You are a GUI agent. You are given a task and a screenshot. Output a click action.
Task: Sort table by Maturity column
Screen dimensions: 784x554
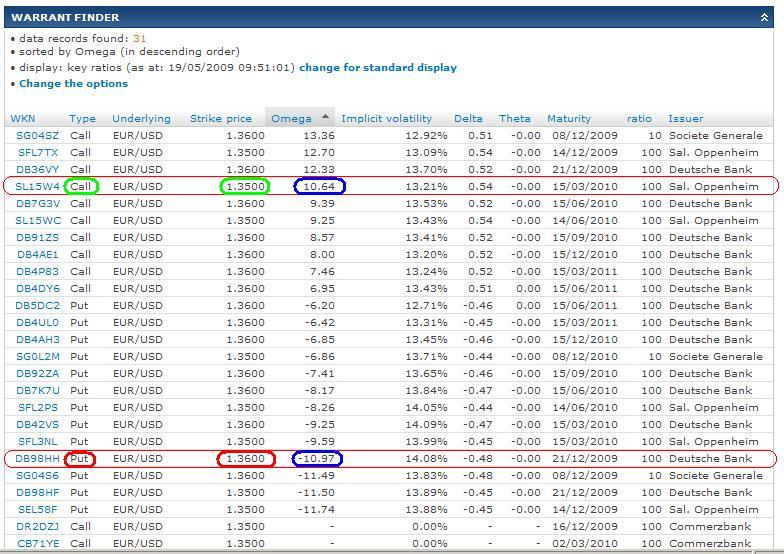[568, 119]
